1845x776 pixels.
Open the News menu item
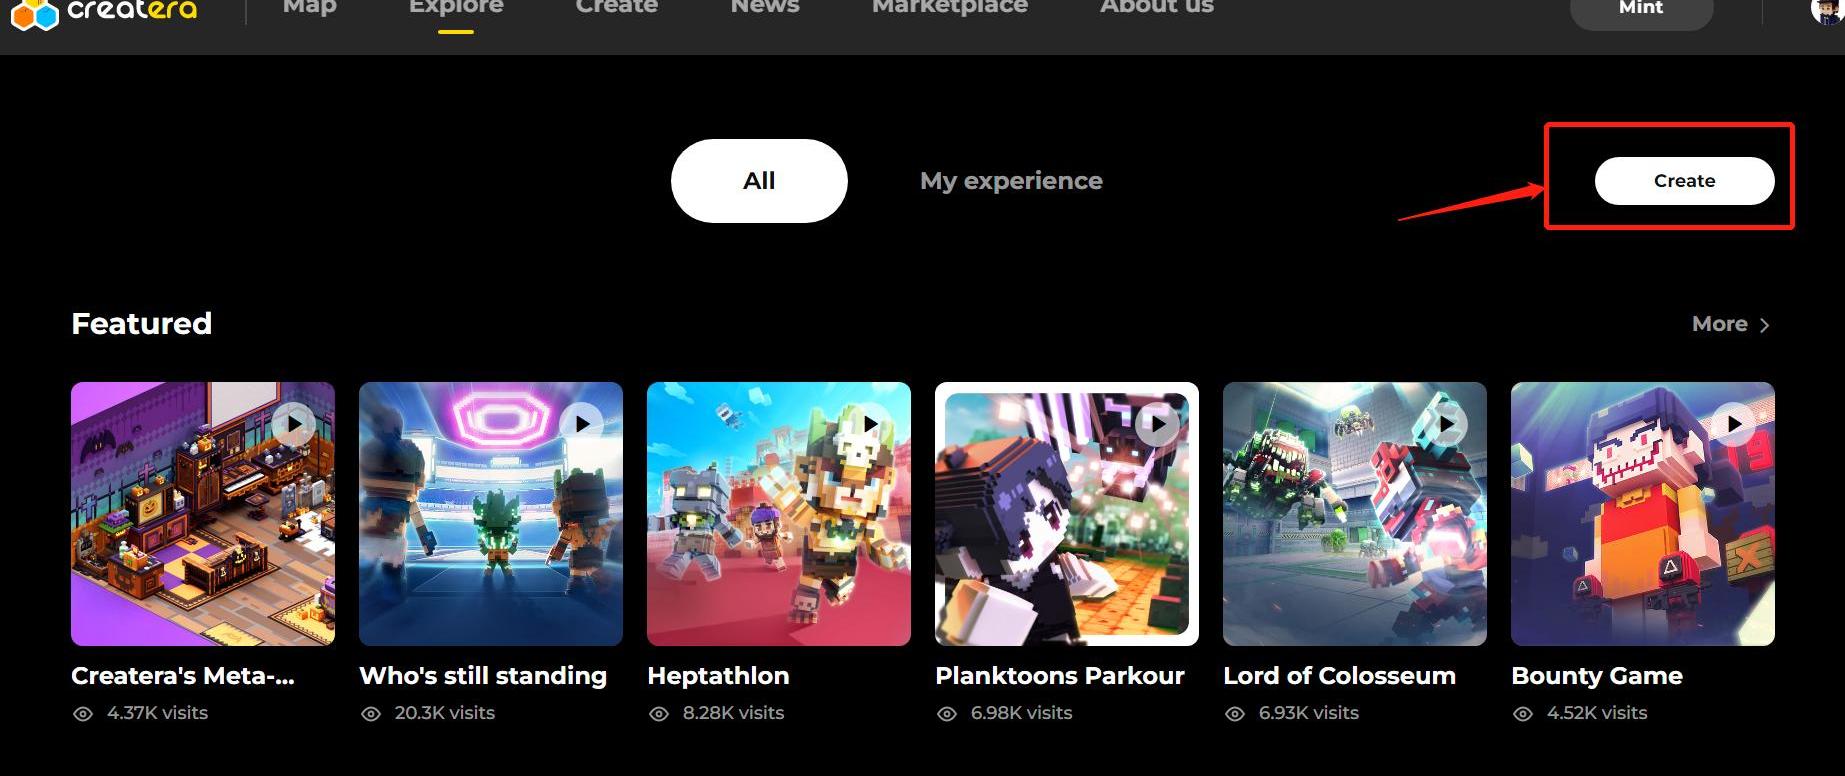pos(765,7)
